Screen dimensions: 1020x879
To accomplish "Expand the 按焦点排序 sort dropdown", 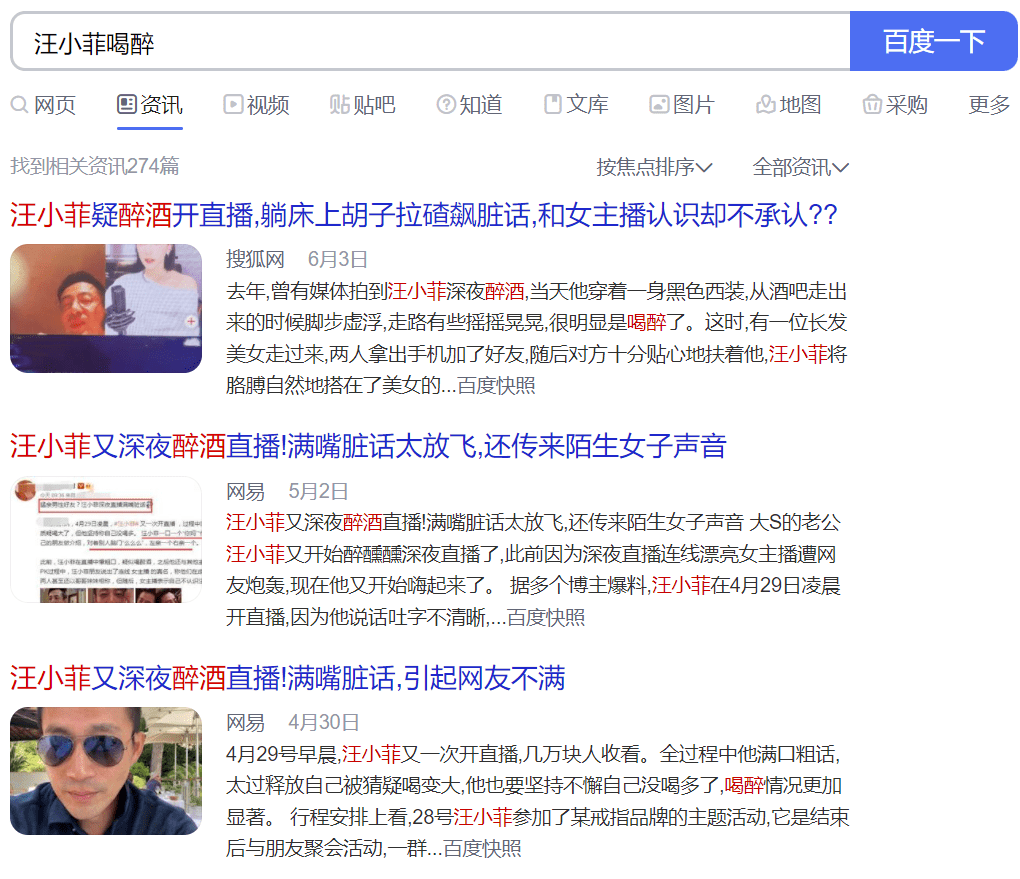I will pos(654,167).
